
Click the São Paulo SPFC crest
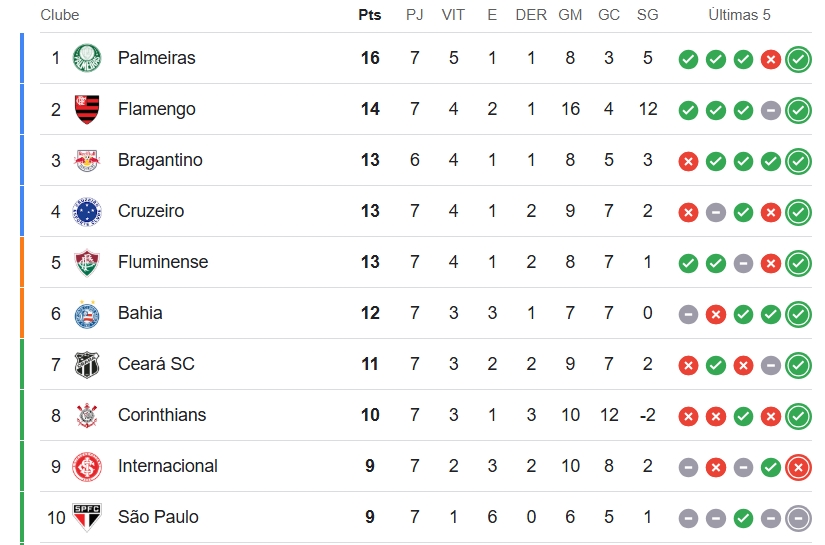[87, 518]
